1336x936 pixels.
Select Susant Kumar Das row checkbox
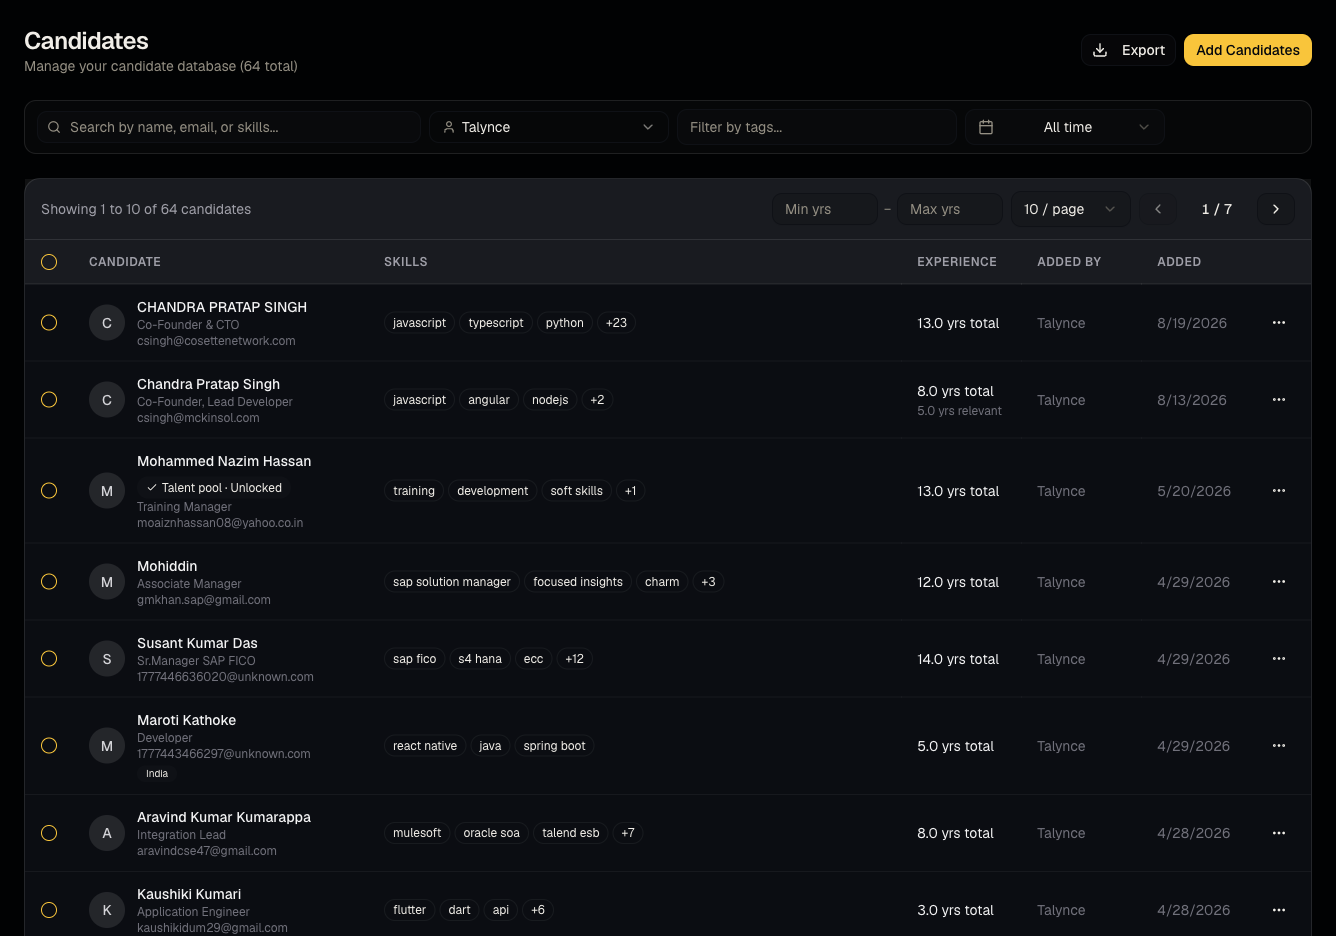(x=49, y=659)
